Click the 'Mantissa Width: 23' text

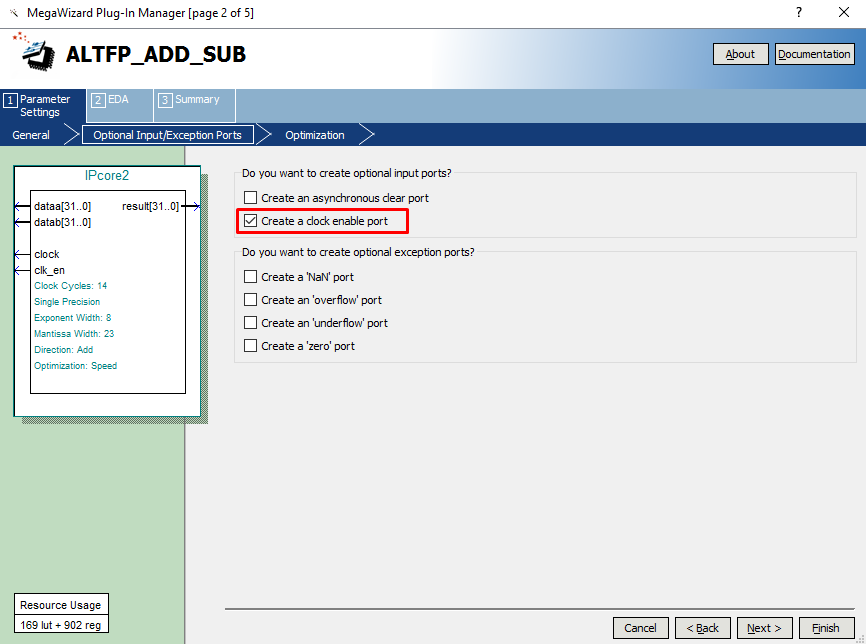74,334
